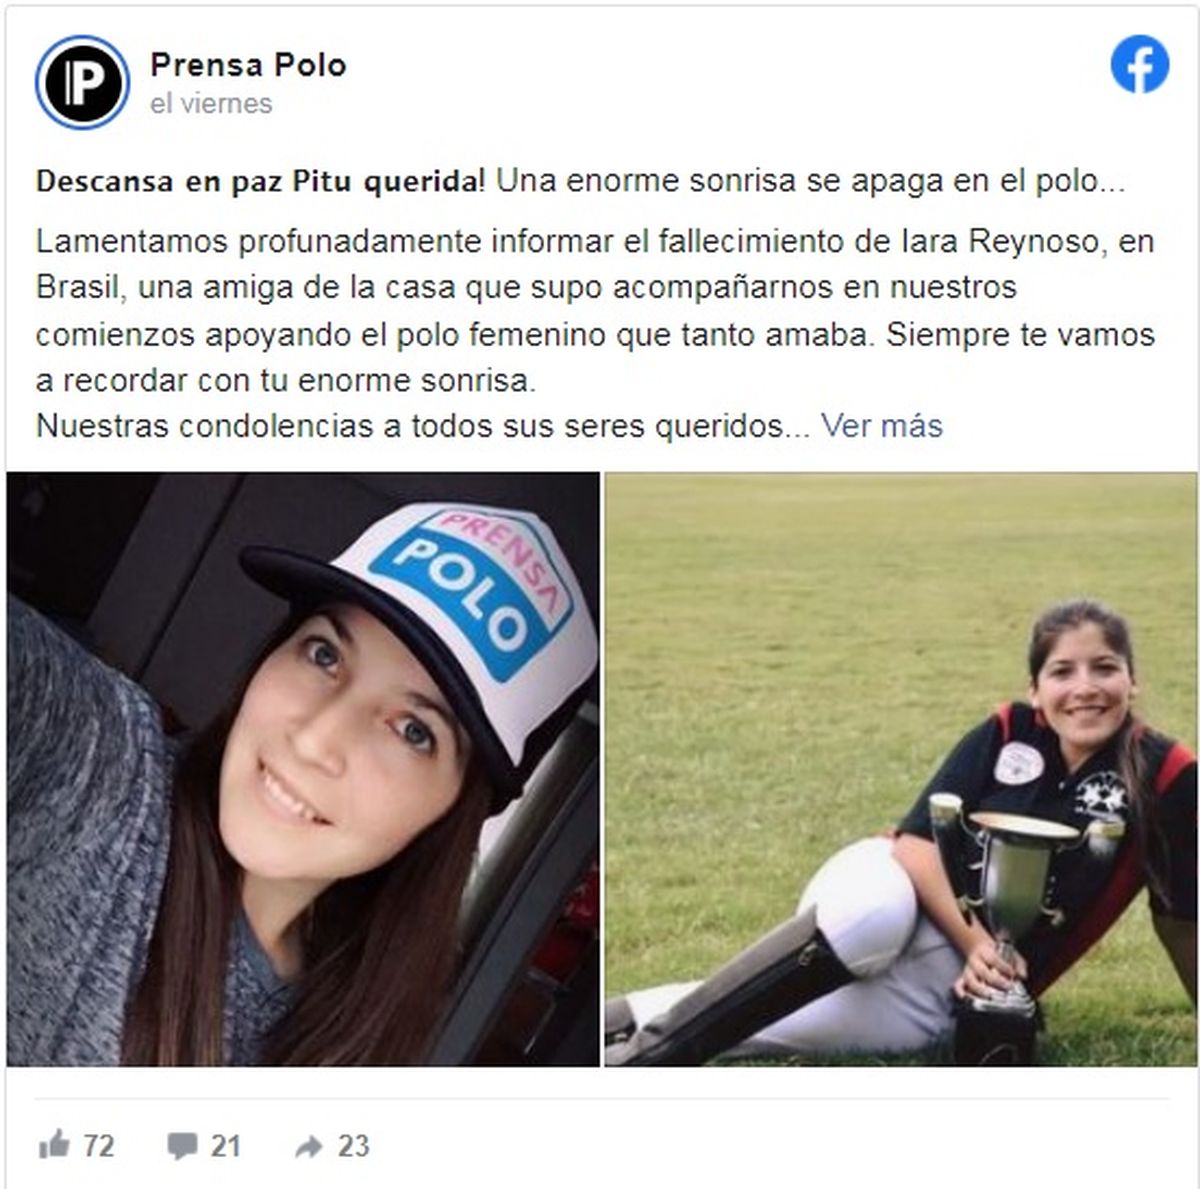Open the Prensa Polo page name
The height and width of the screenshot is (1189, 1200).
(x=248, y=65)
